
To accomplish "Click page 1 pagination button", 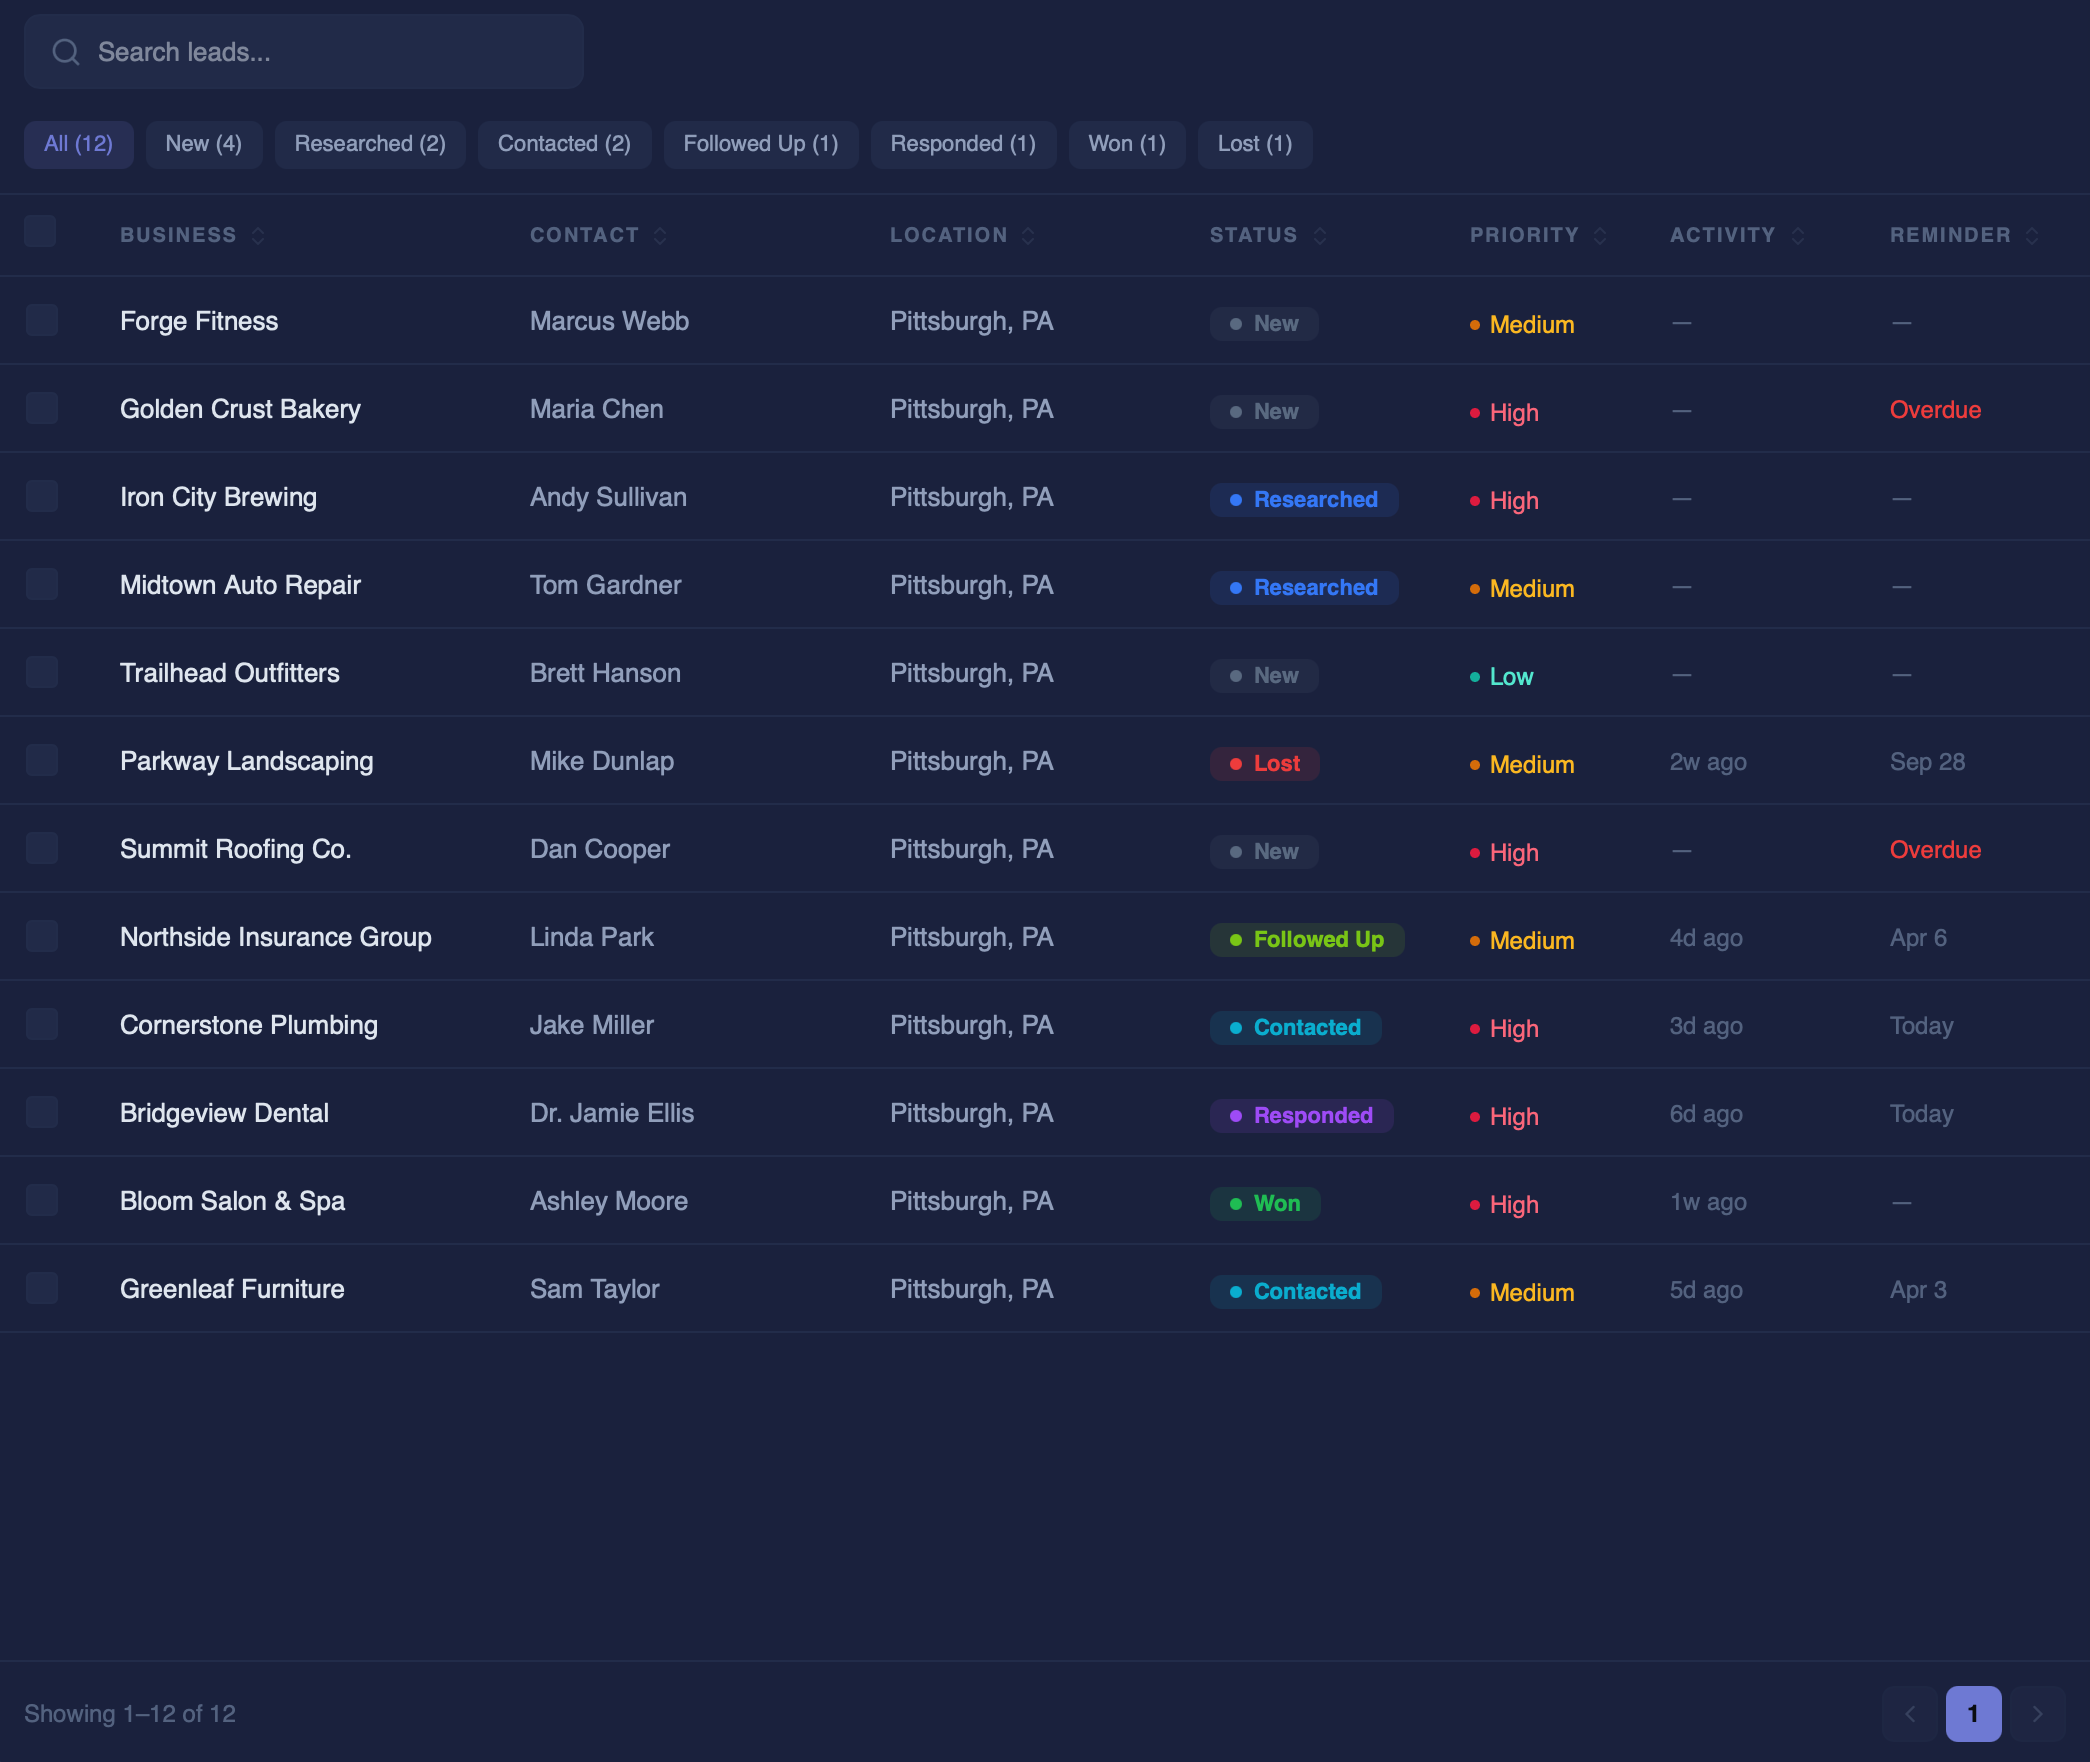I will pos(1973,1714).
